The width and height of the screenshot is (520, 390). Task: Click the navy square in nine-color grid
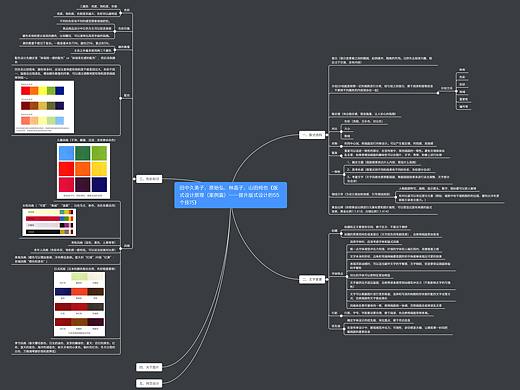[99, 184]
